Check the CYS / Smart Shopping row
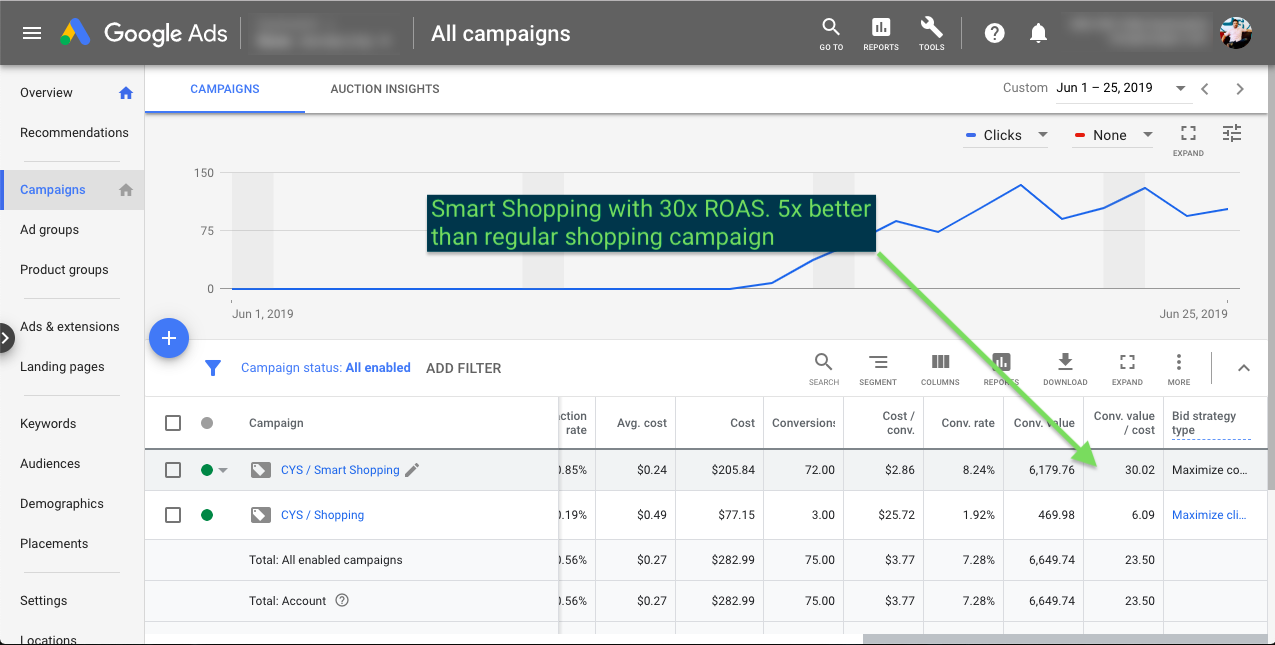 coord(173,470)
